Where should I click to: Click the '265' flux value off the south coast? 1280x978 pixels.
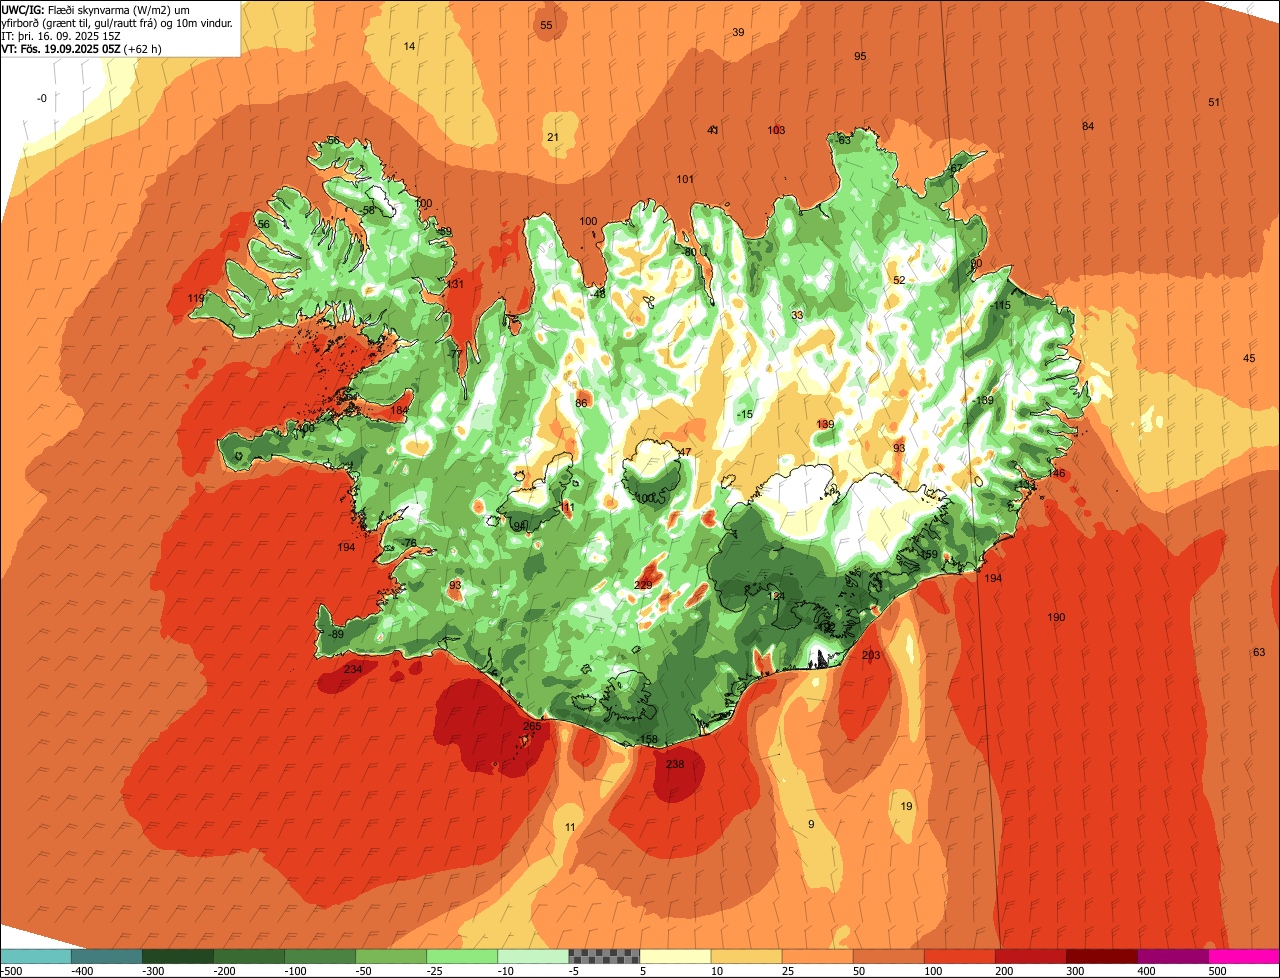(532, 727)
